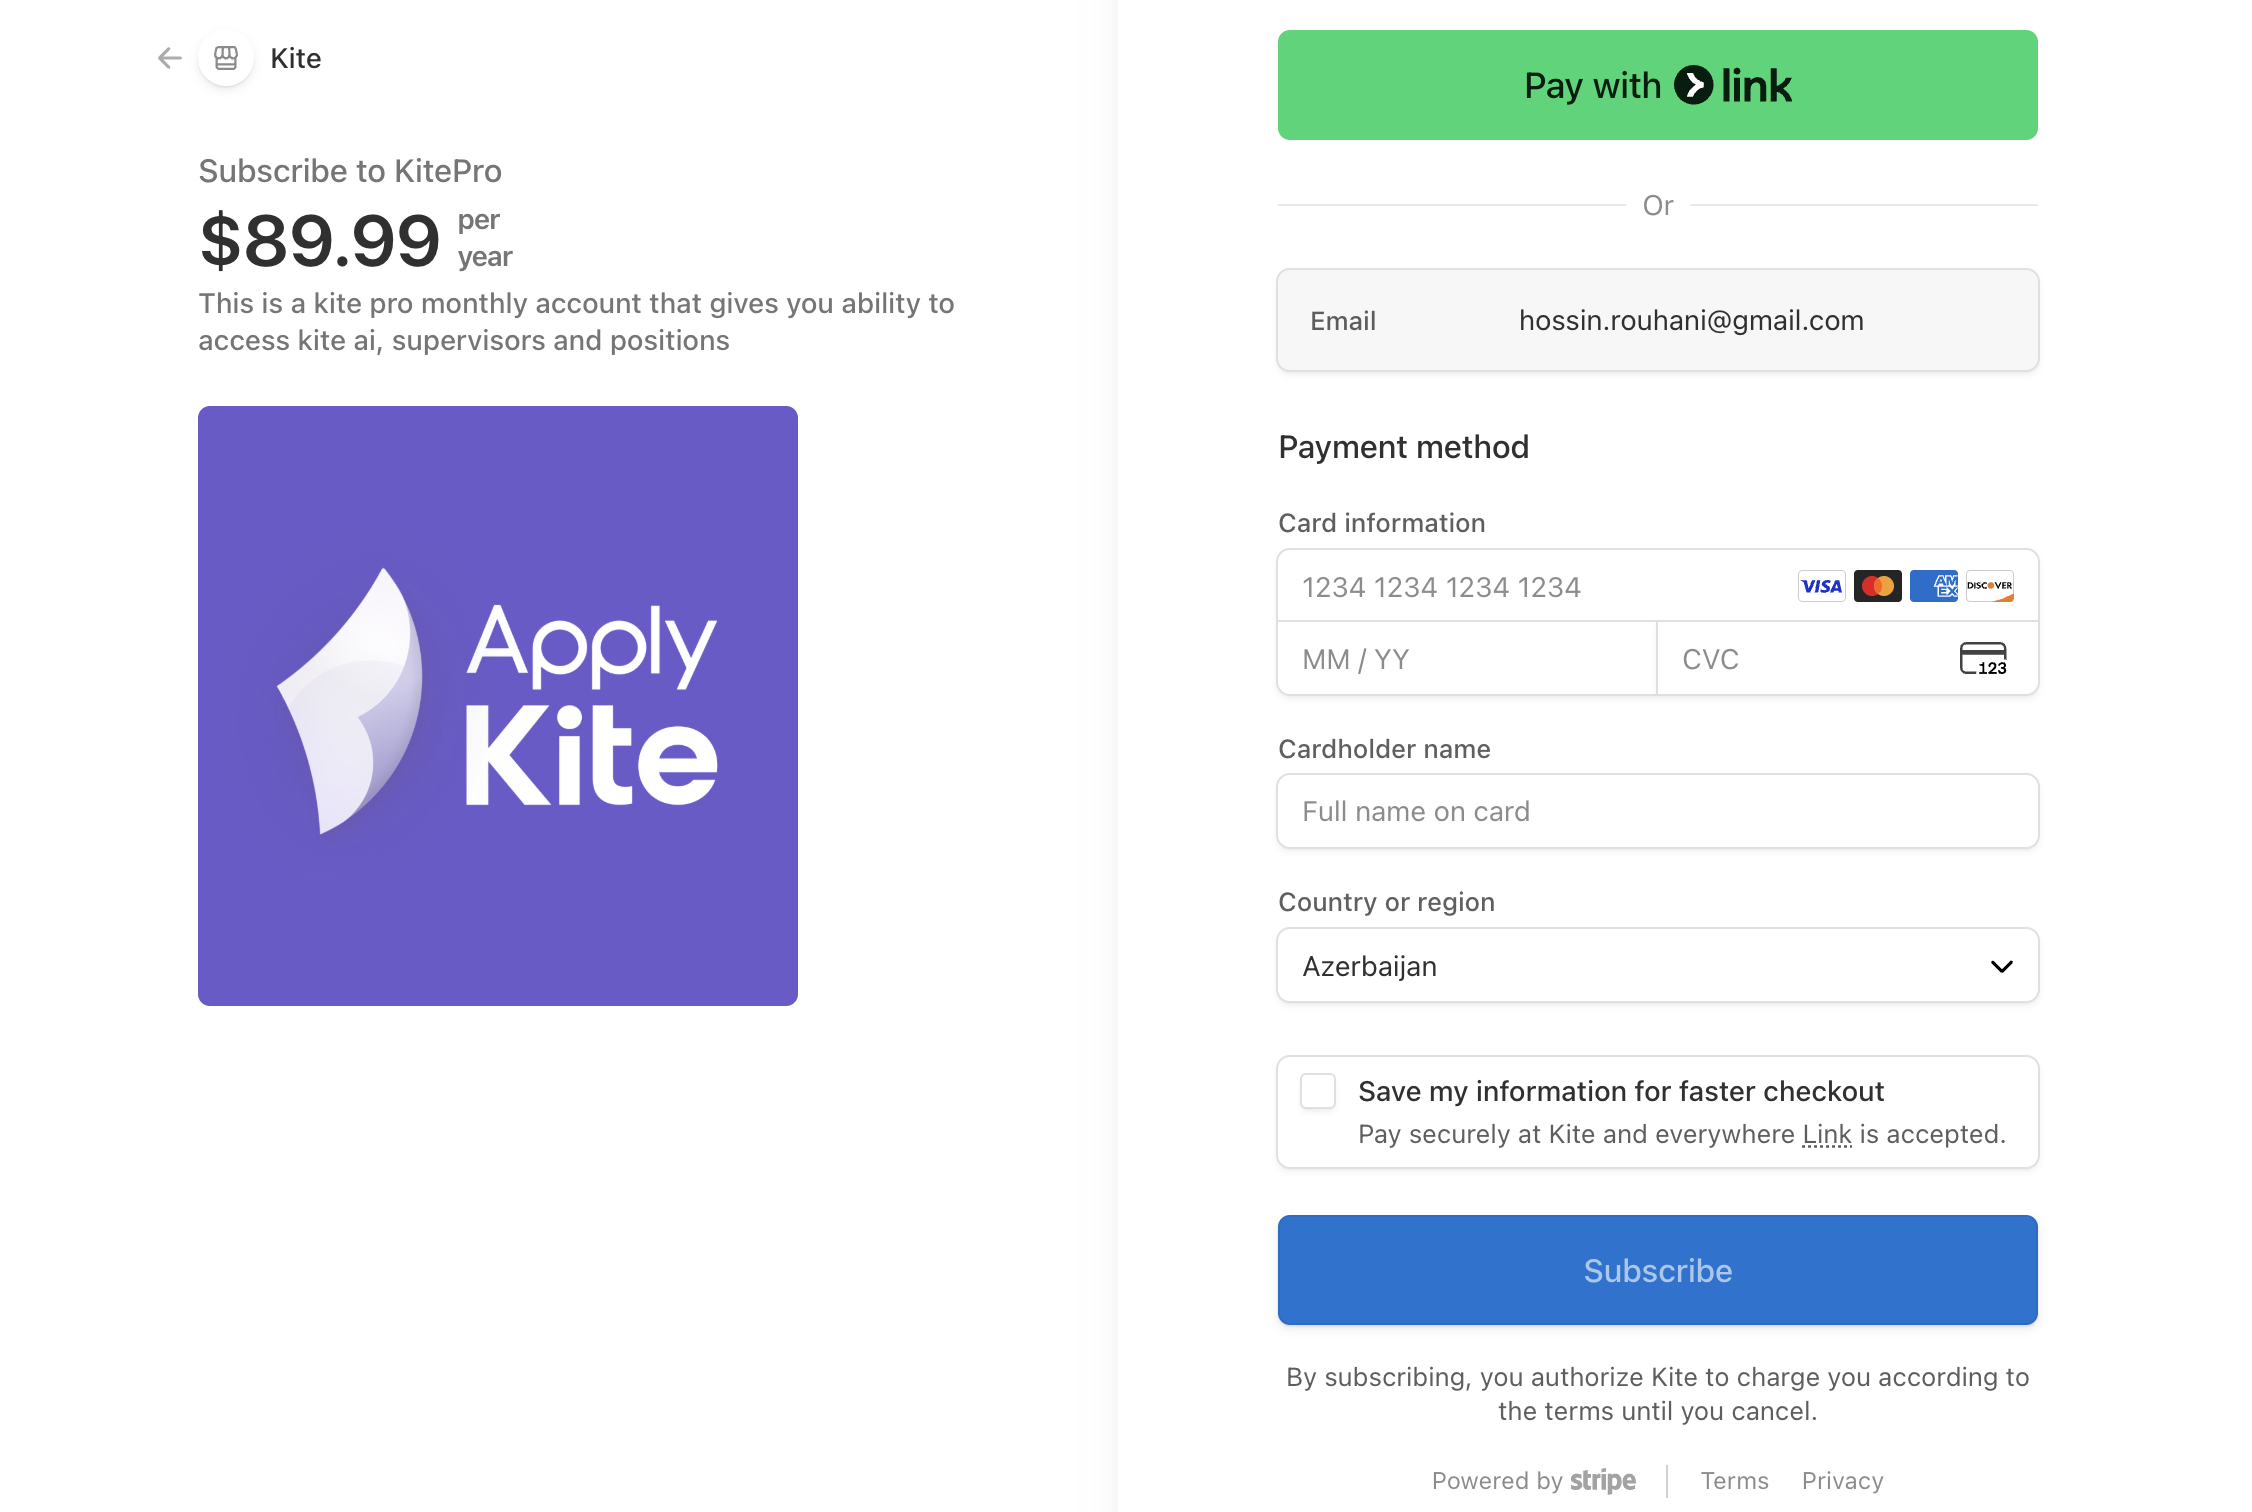The height and width of the screenshot is (1512, 2252).
Task: Focus the Full name on card field
Action: (1657, 811)
